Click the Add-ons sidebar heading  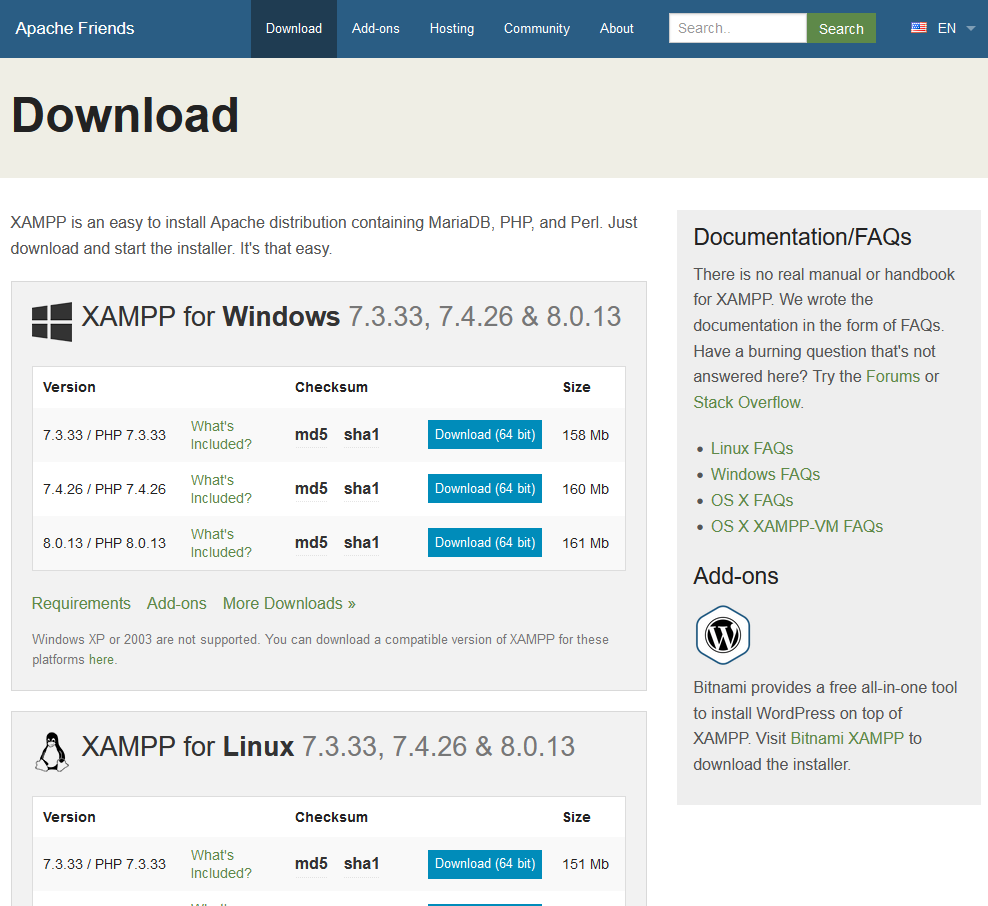coord(735,576)
